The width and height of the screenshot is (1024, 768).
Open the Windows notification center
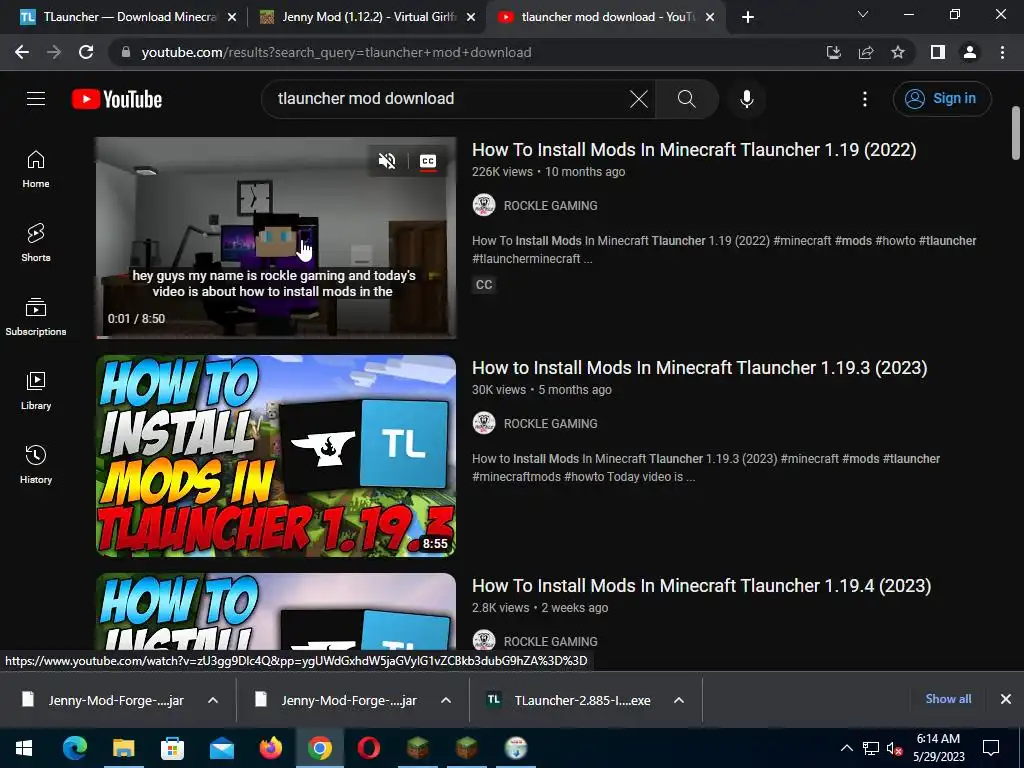(x=991, y=748)
